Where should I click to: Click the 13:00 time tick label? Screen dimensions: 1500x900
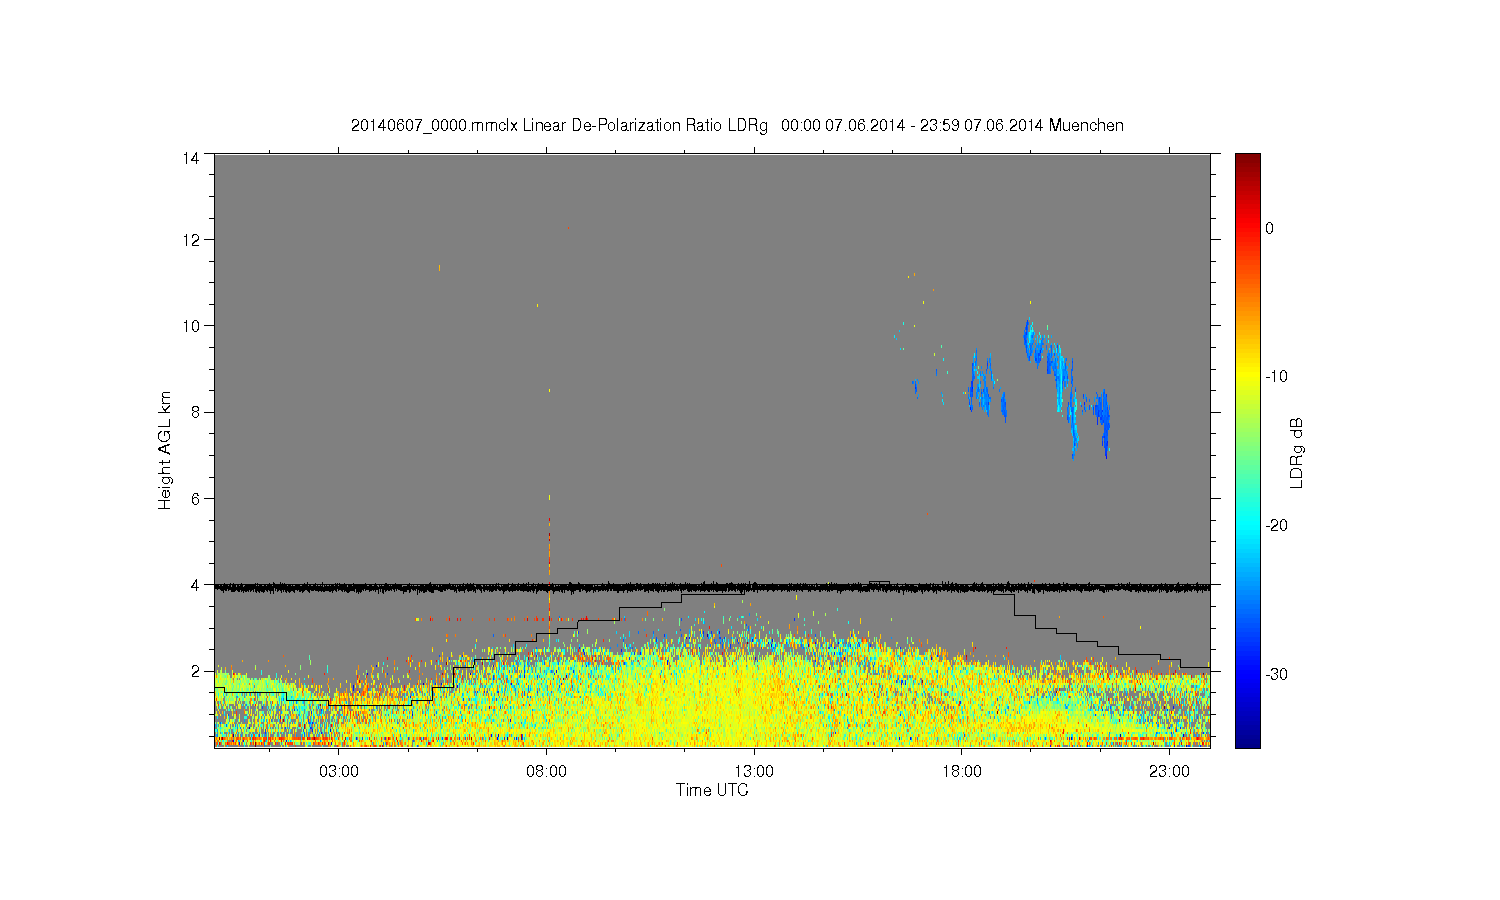point(754,772)
